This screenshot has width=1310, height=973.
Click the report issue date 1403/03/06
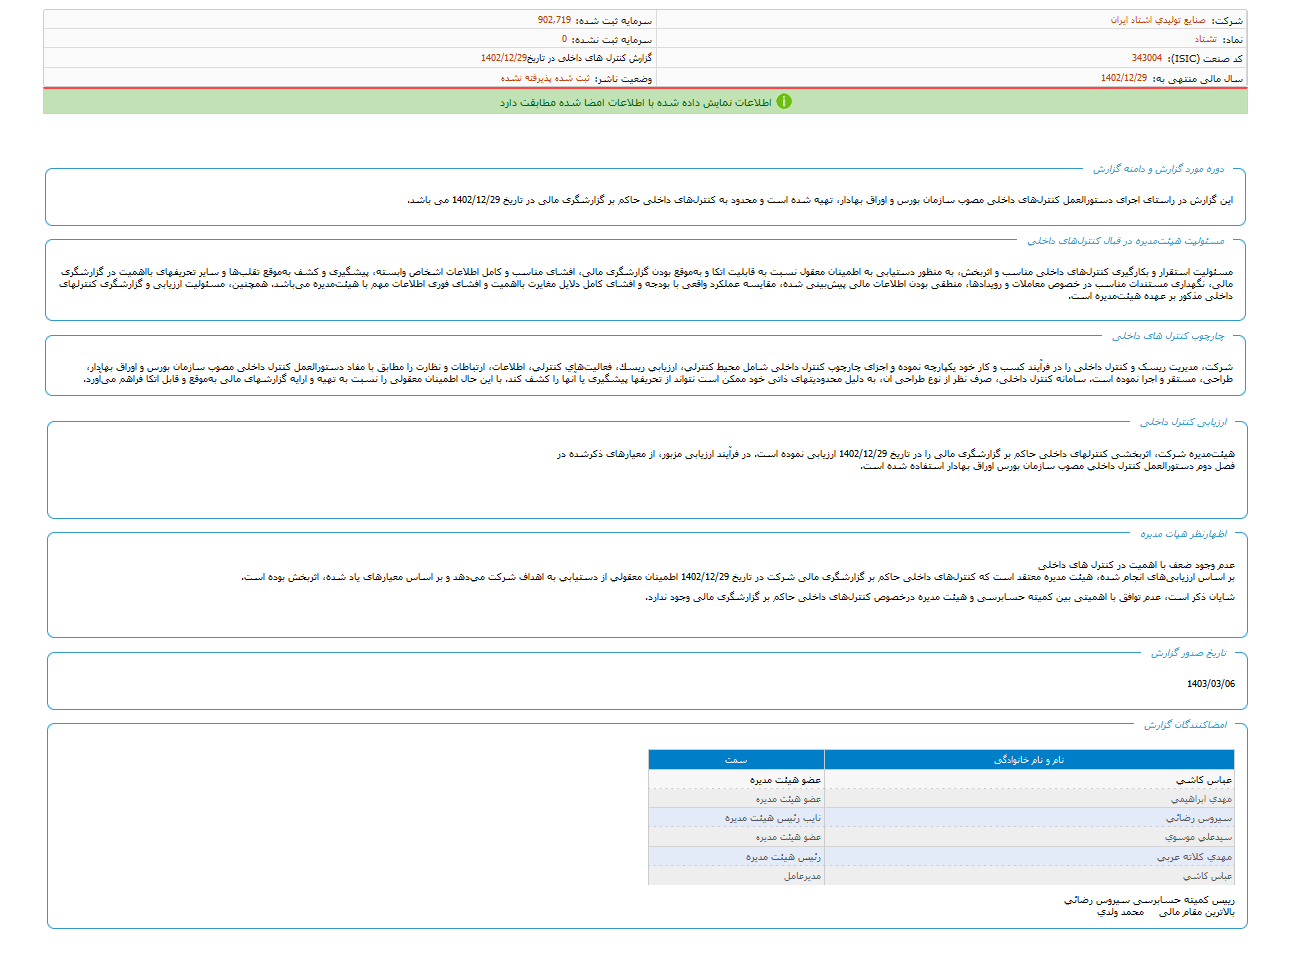[x=1210, y=684]
